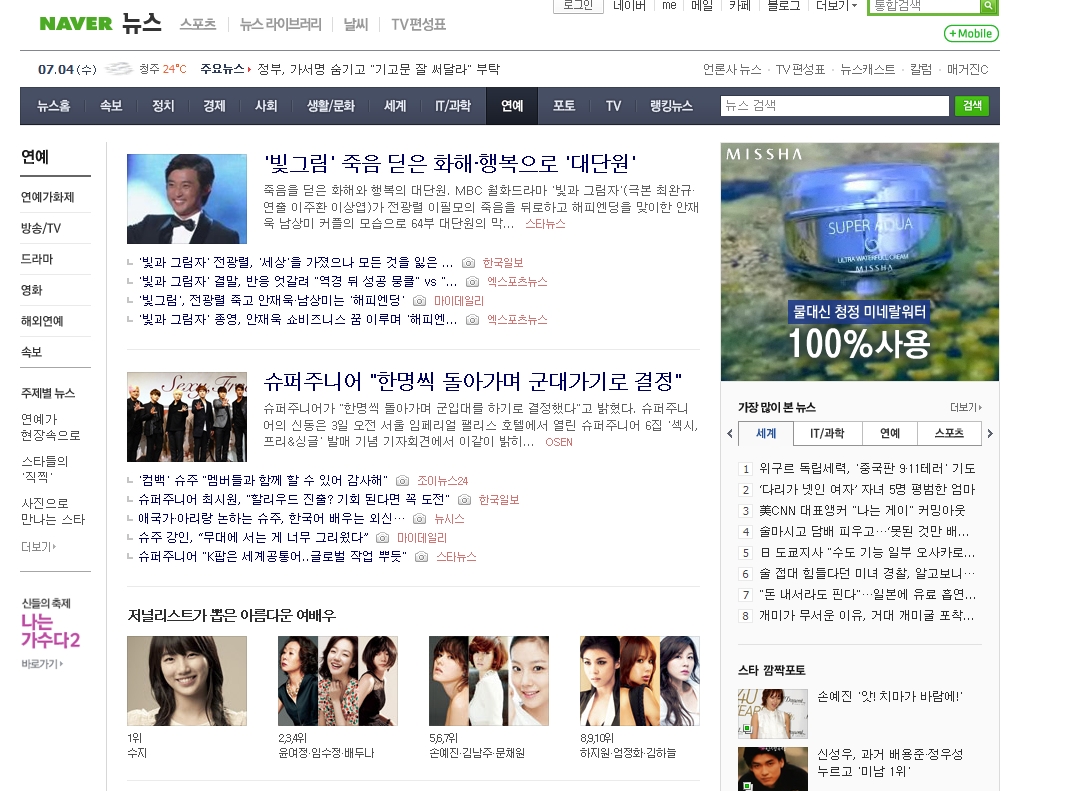
Task: Switch to 세계 tab in most-viewed news
Action: 766,434
